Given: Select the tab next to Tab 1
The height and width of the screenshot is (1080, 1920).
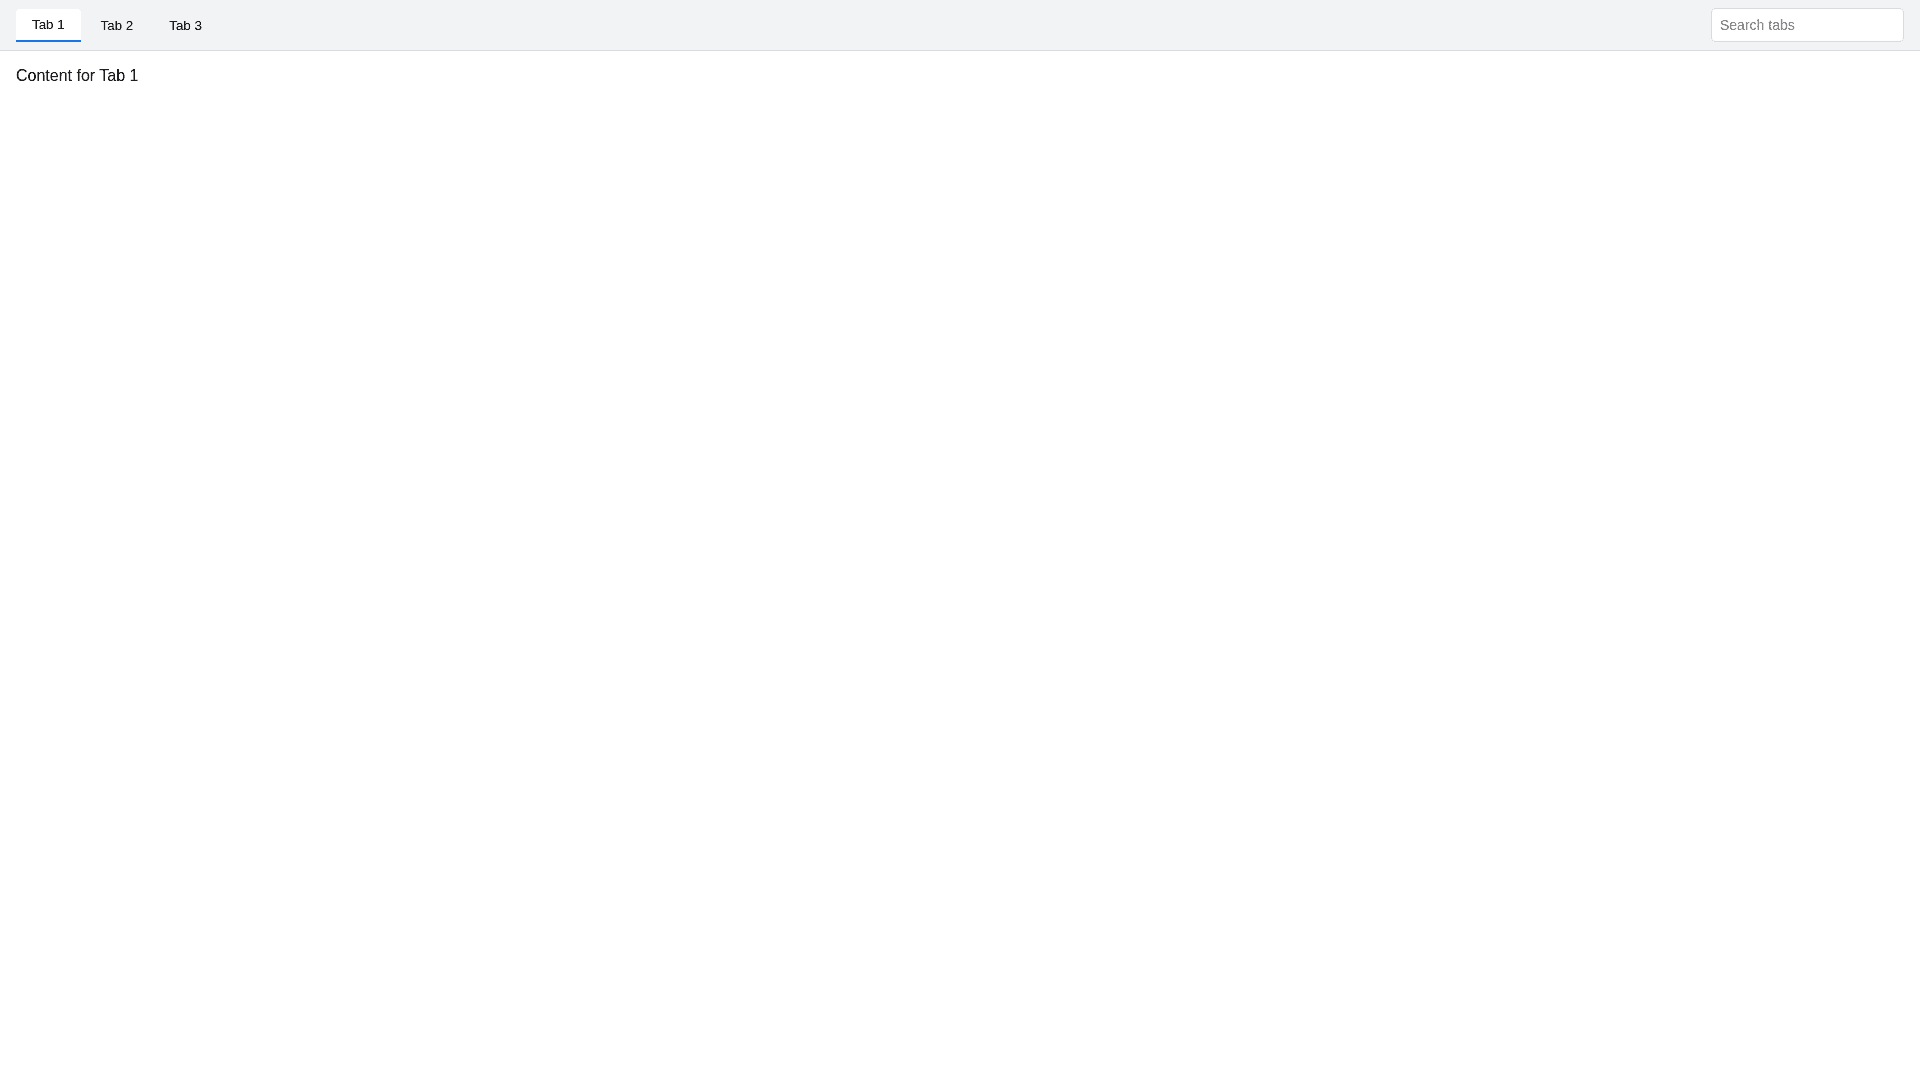Looking at the screenshot, I should (x=116, y=25).
